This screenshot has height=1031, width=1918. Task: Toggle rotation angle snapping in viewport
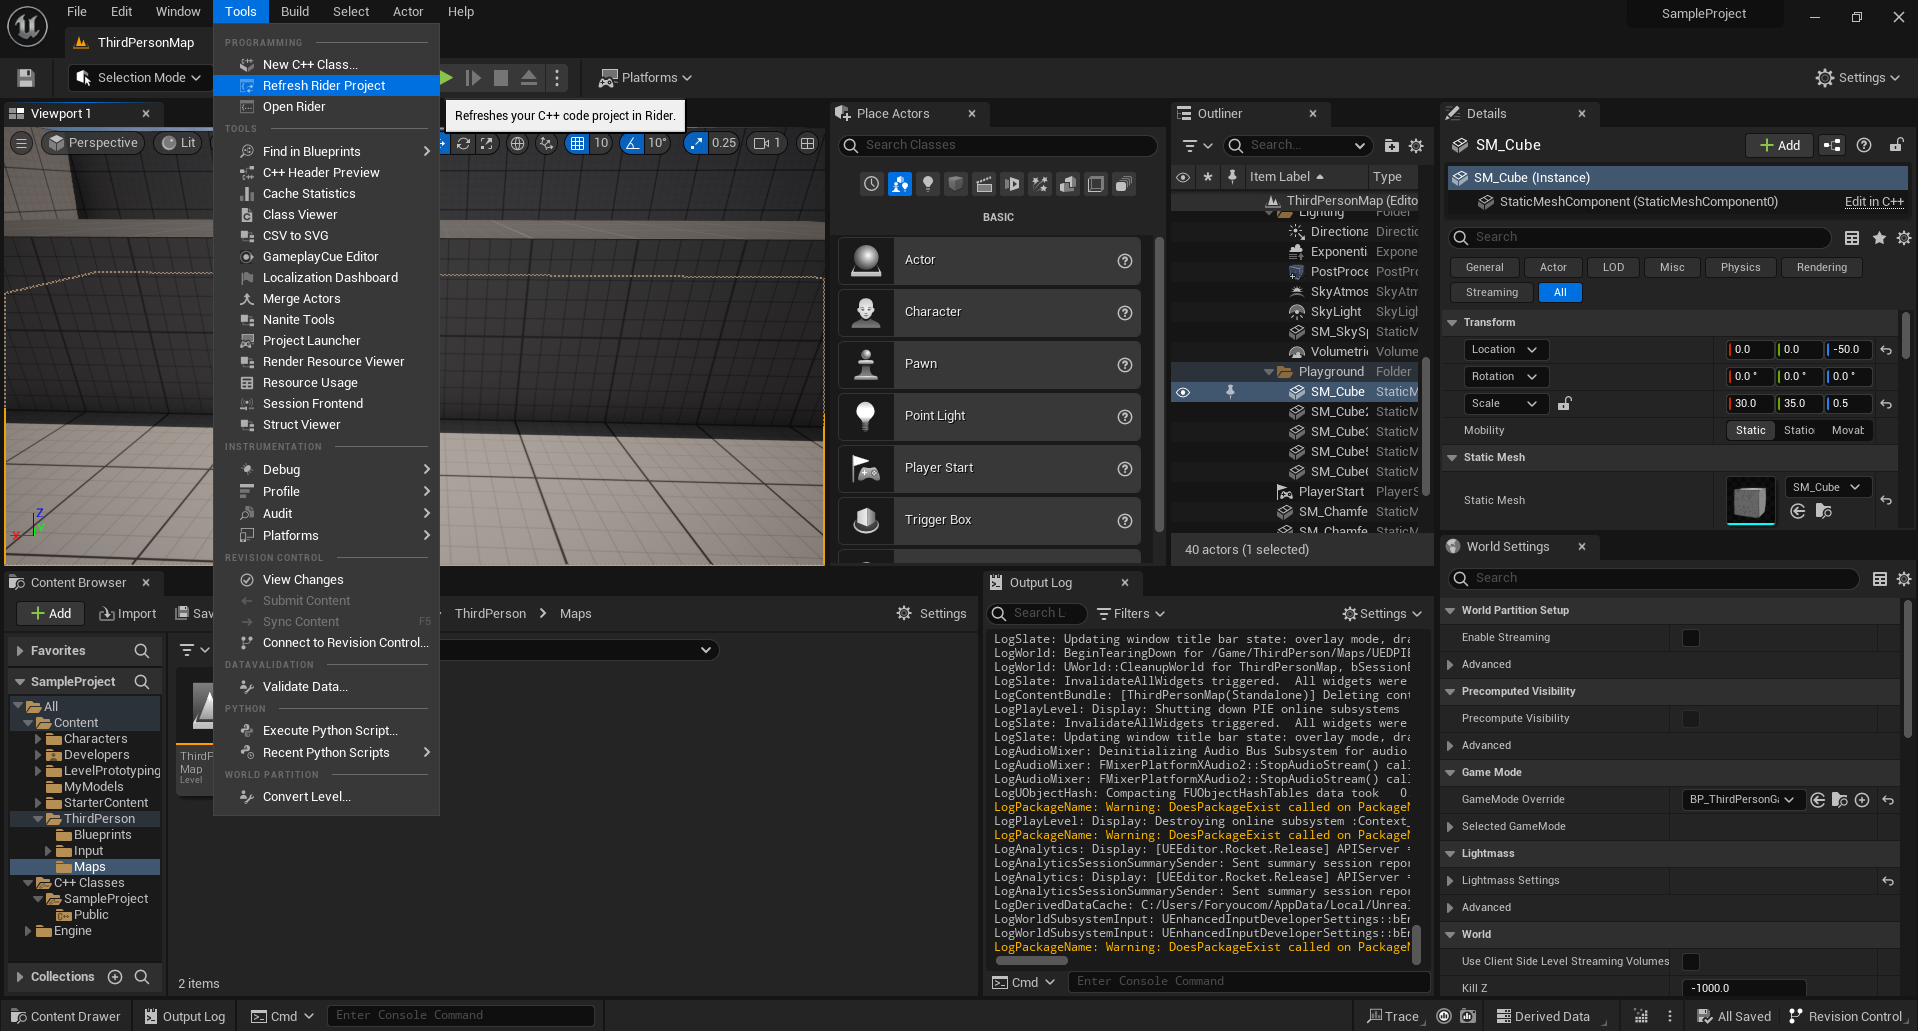tap(632, 143)
